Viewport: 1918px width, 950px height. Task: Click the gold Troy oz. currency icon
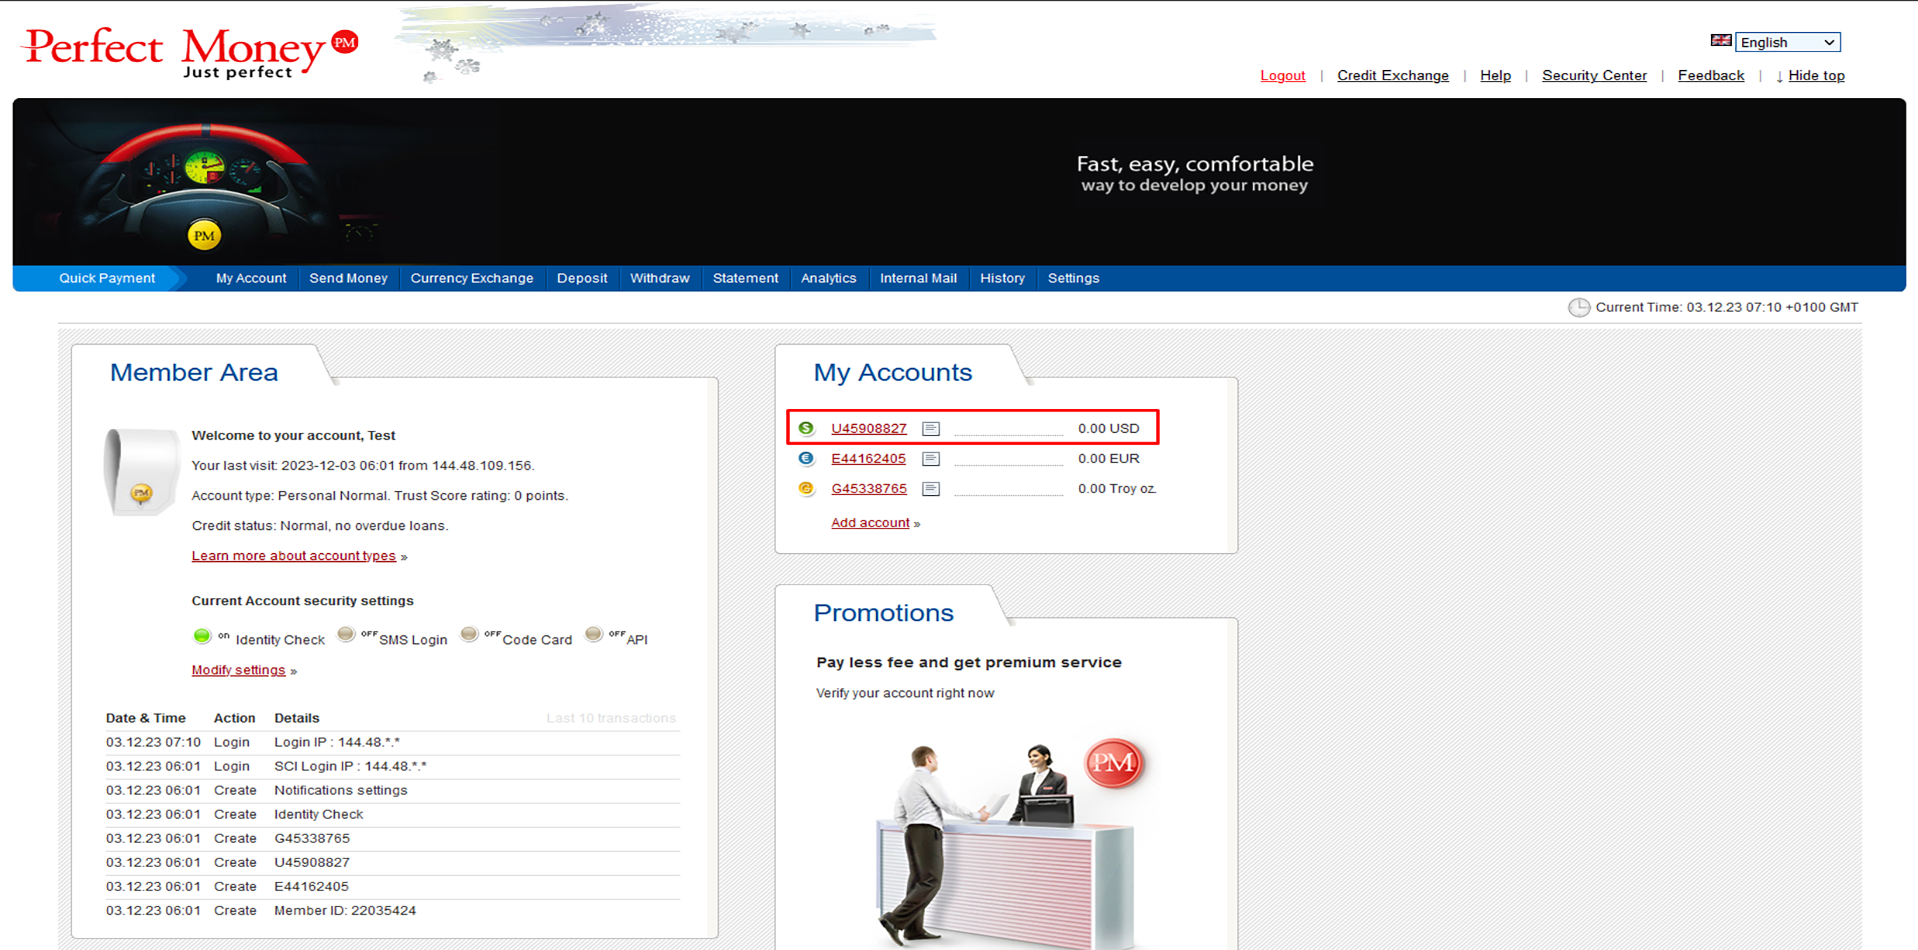tap(806, 488)
